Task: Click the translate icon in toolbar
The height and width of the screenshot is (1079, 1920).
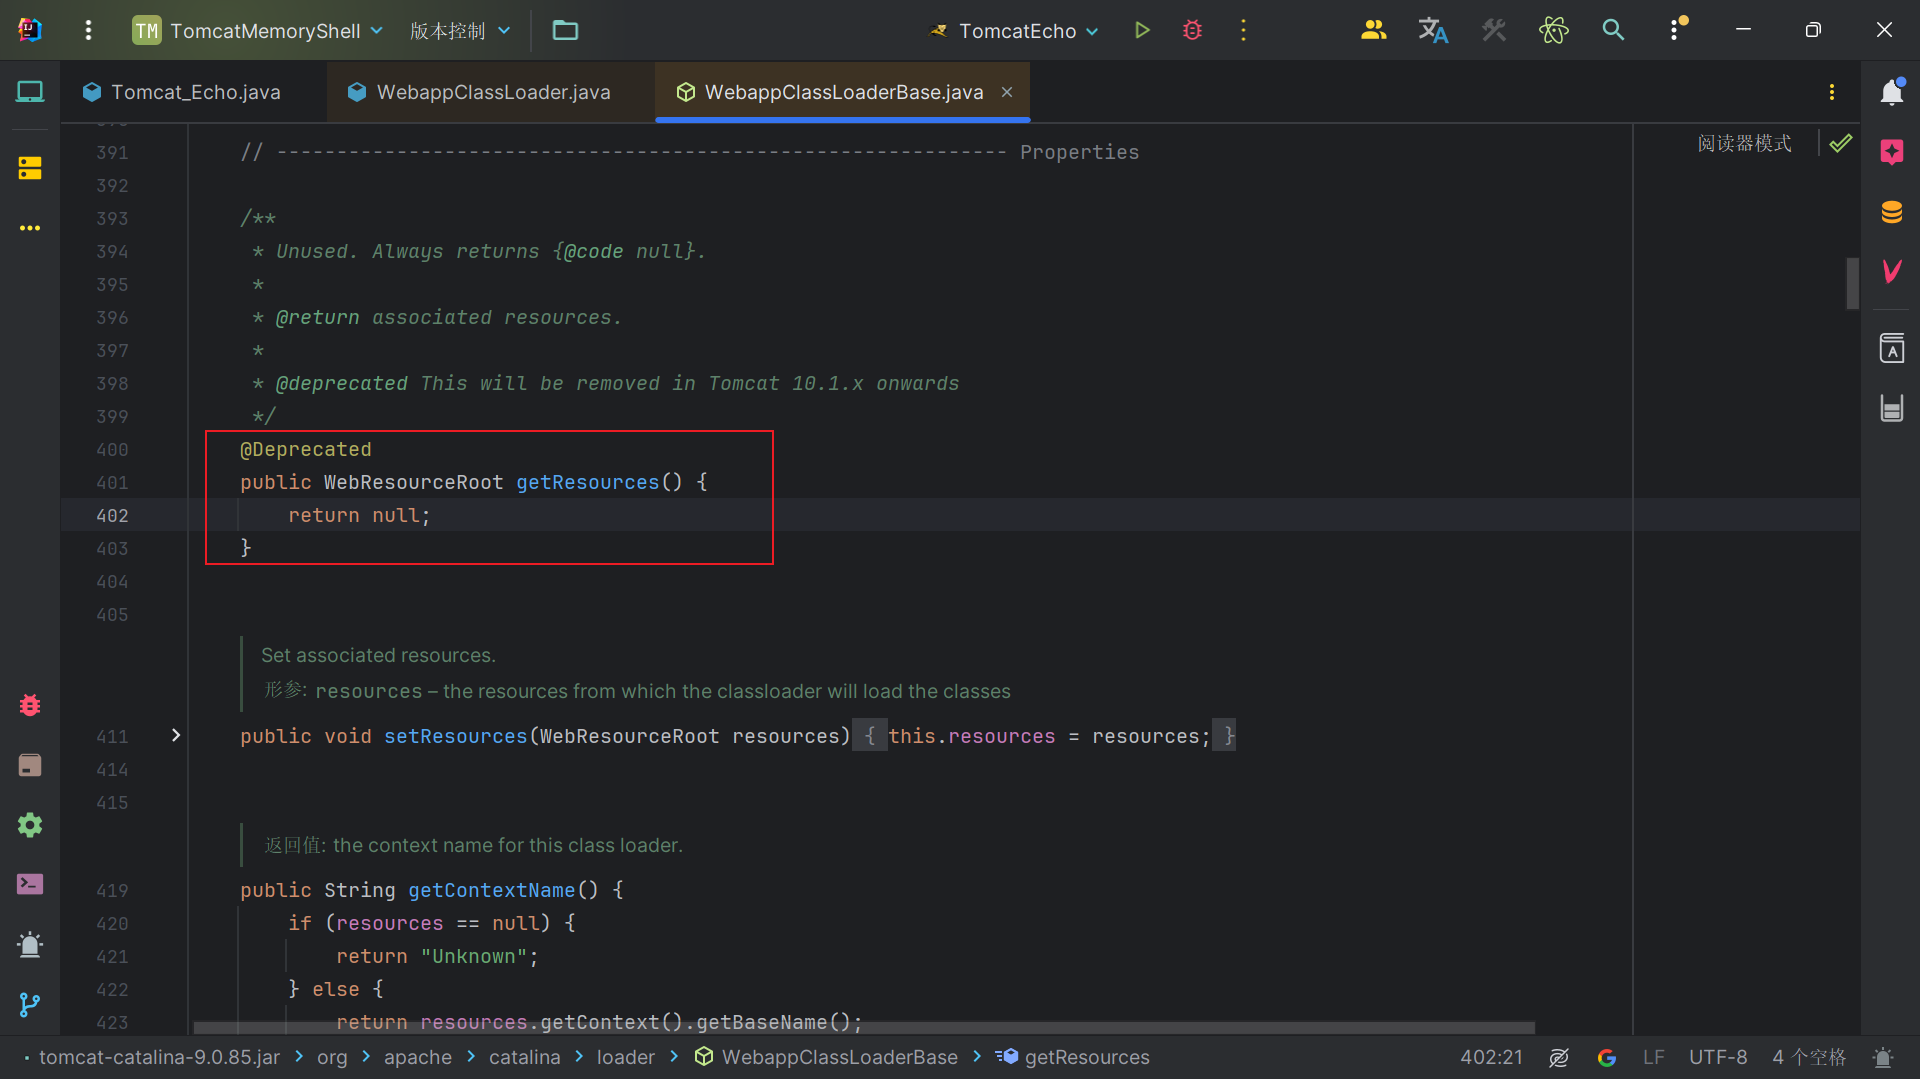Action: coord(1433,30)
